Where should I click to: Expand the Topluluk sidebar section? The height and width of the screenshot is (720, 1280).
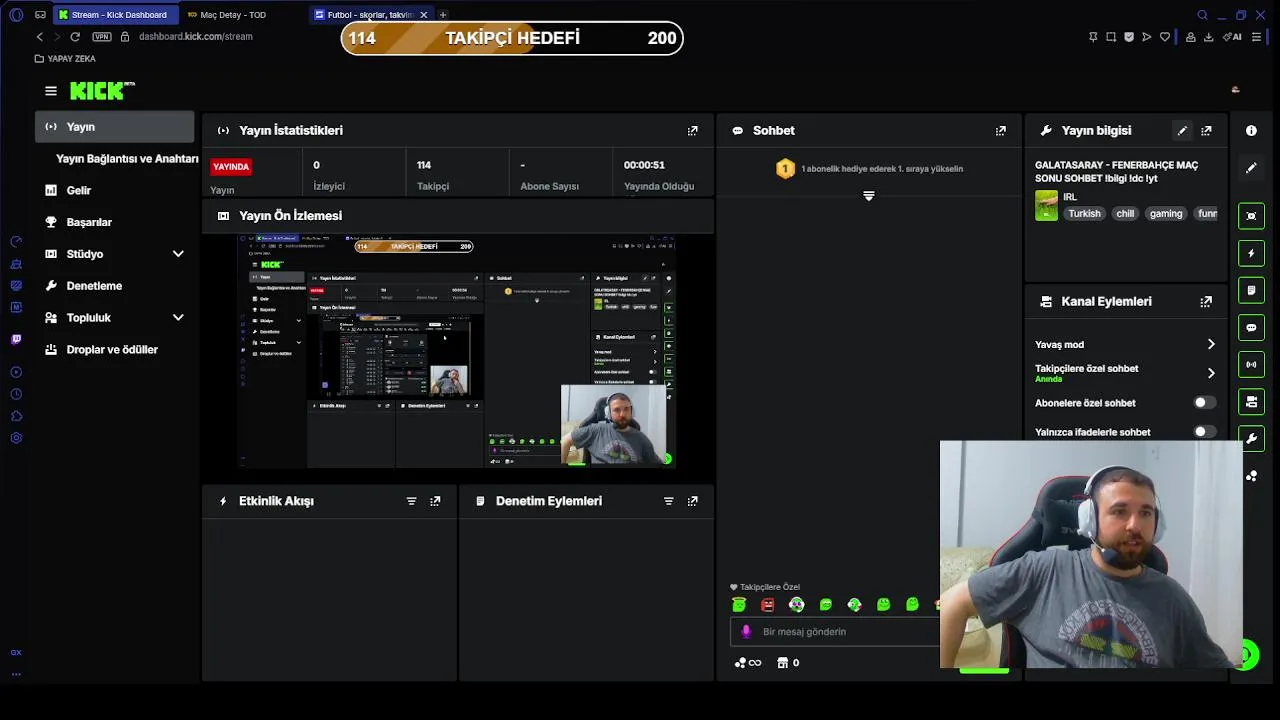pos(178,318)
